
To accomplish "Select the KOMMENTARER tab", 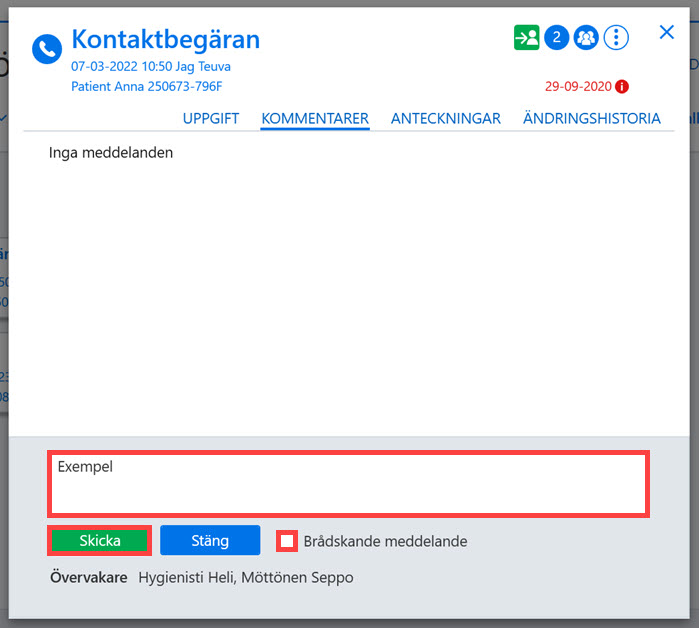I will coord(315,119).
